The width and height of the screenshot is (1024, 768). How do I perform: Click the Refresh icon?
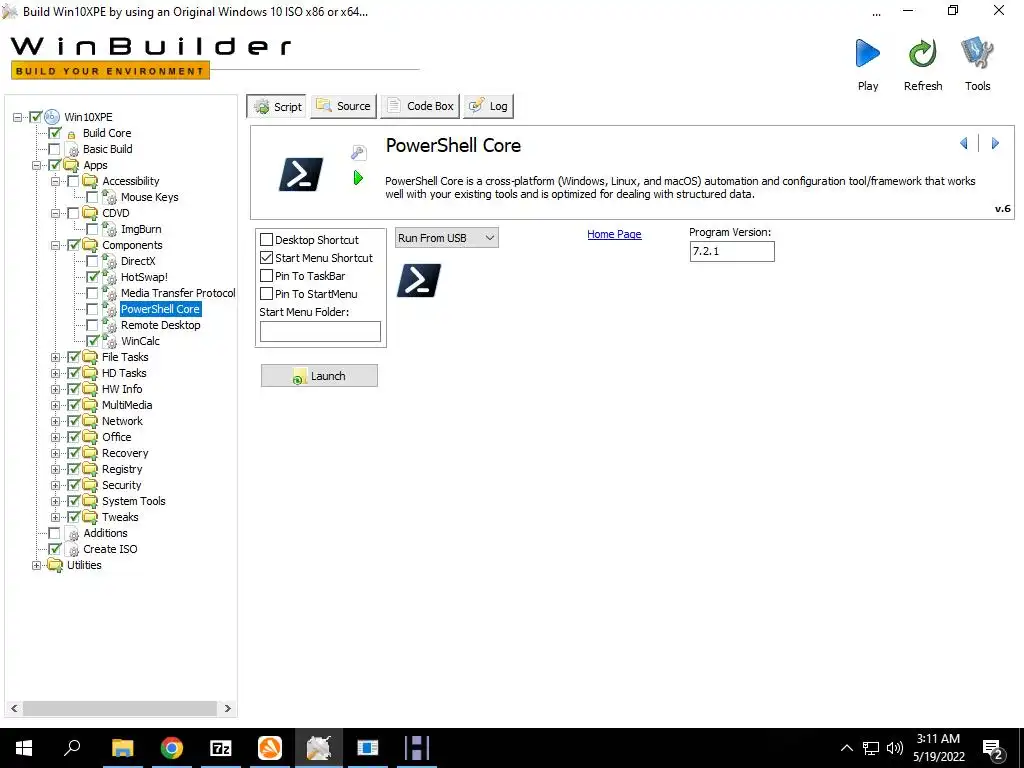coord(922,54)
